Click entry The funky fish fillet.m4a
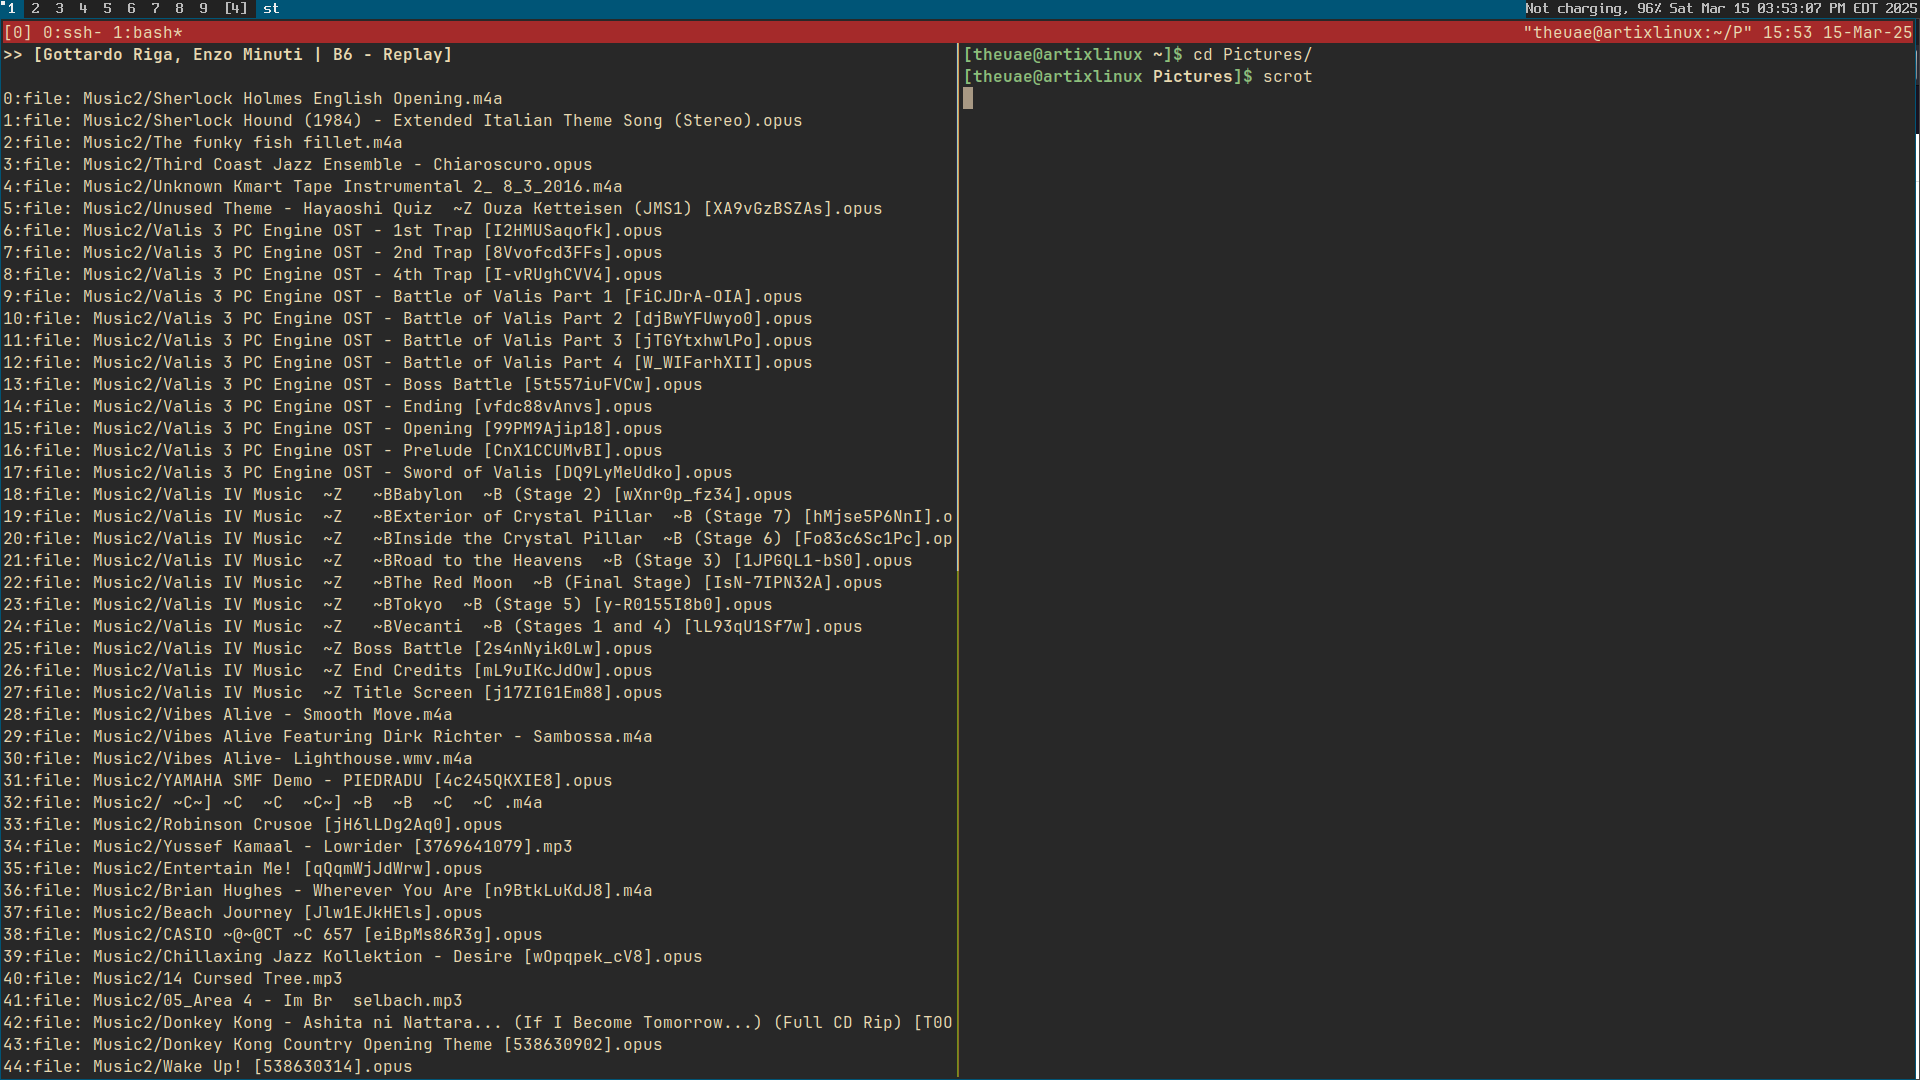Viewport: 1920px width, 1080px height. 203,143
